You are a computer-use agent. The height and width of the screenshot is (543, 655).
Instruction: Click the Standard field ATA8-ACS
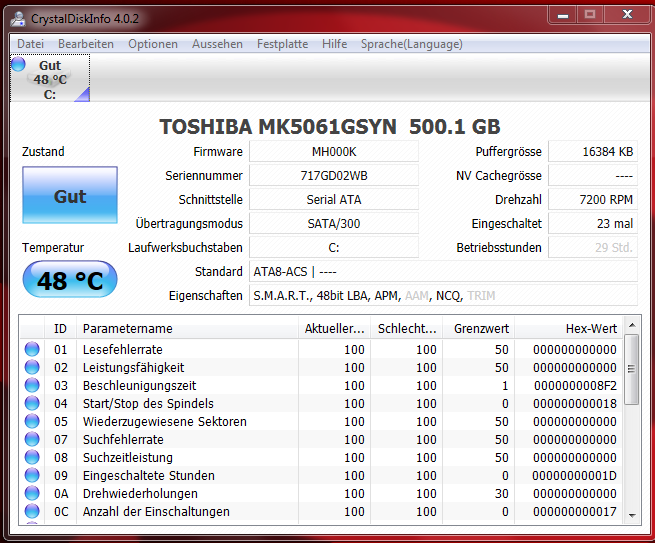[443, 272]
